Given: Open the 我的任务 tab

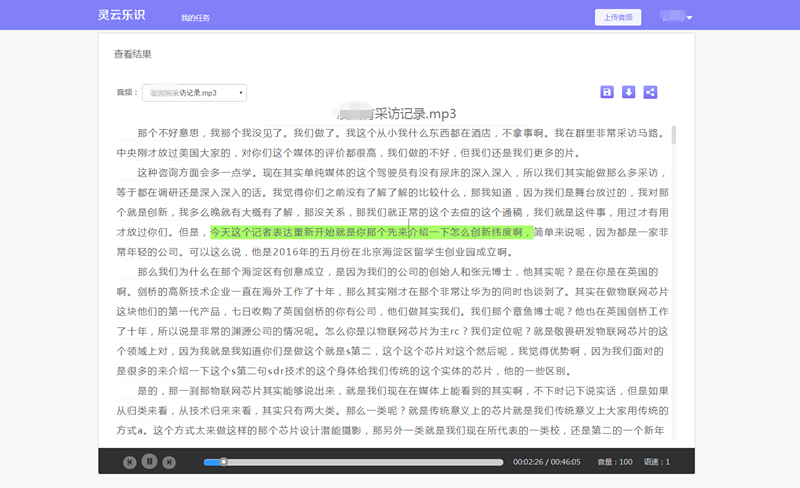Looking at the screenshot, I should 197,18.
